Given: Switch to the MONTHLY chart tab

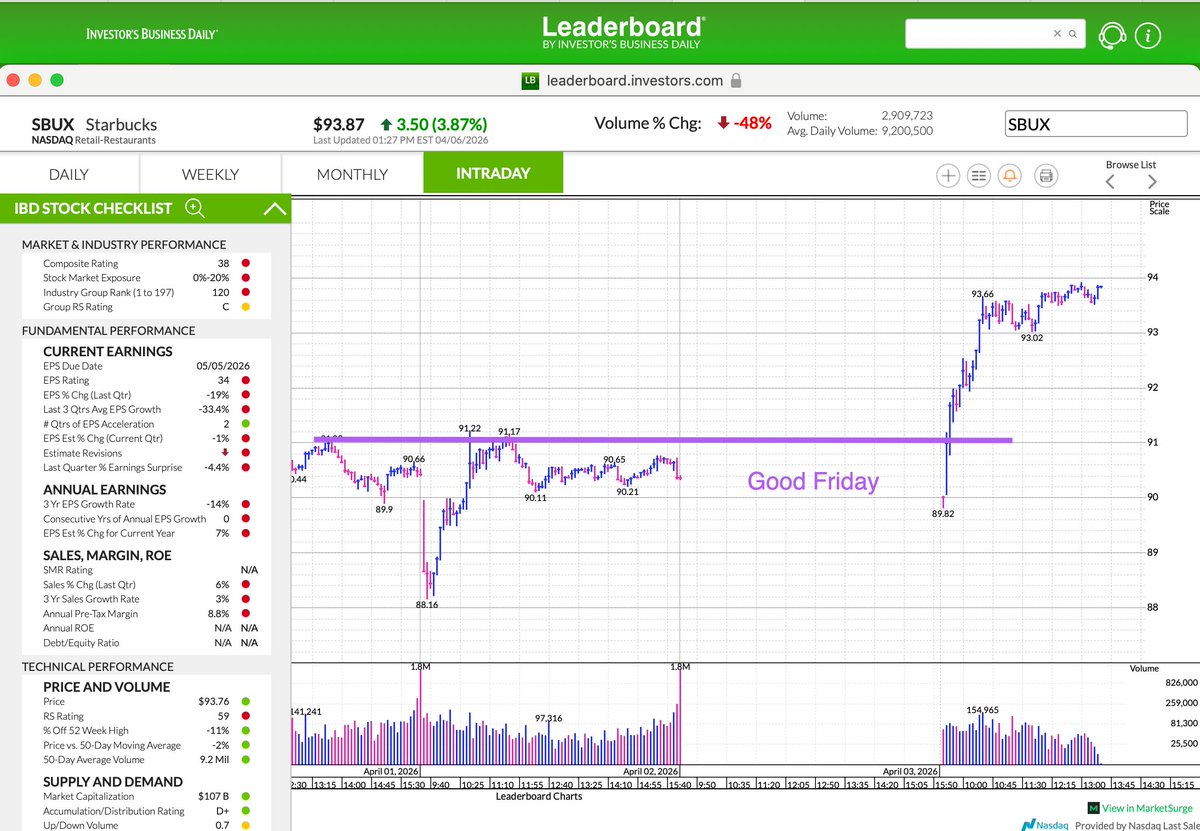Looking at the screenshot, I should [x=352, y=174].
